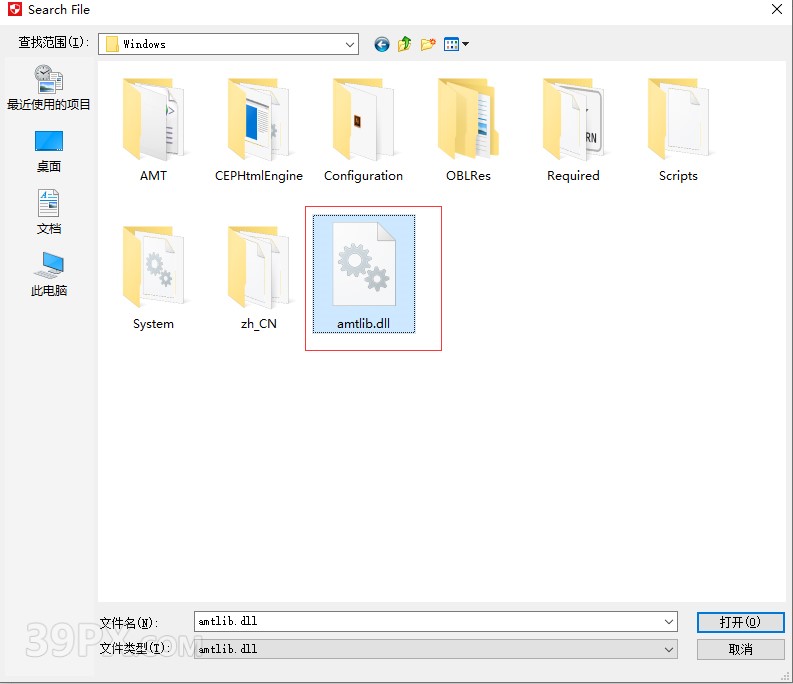The height and width of the screenshot is (684, 793).
Task: Open the OBLRes folder
Action: [x=468, y=131]
